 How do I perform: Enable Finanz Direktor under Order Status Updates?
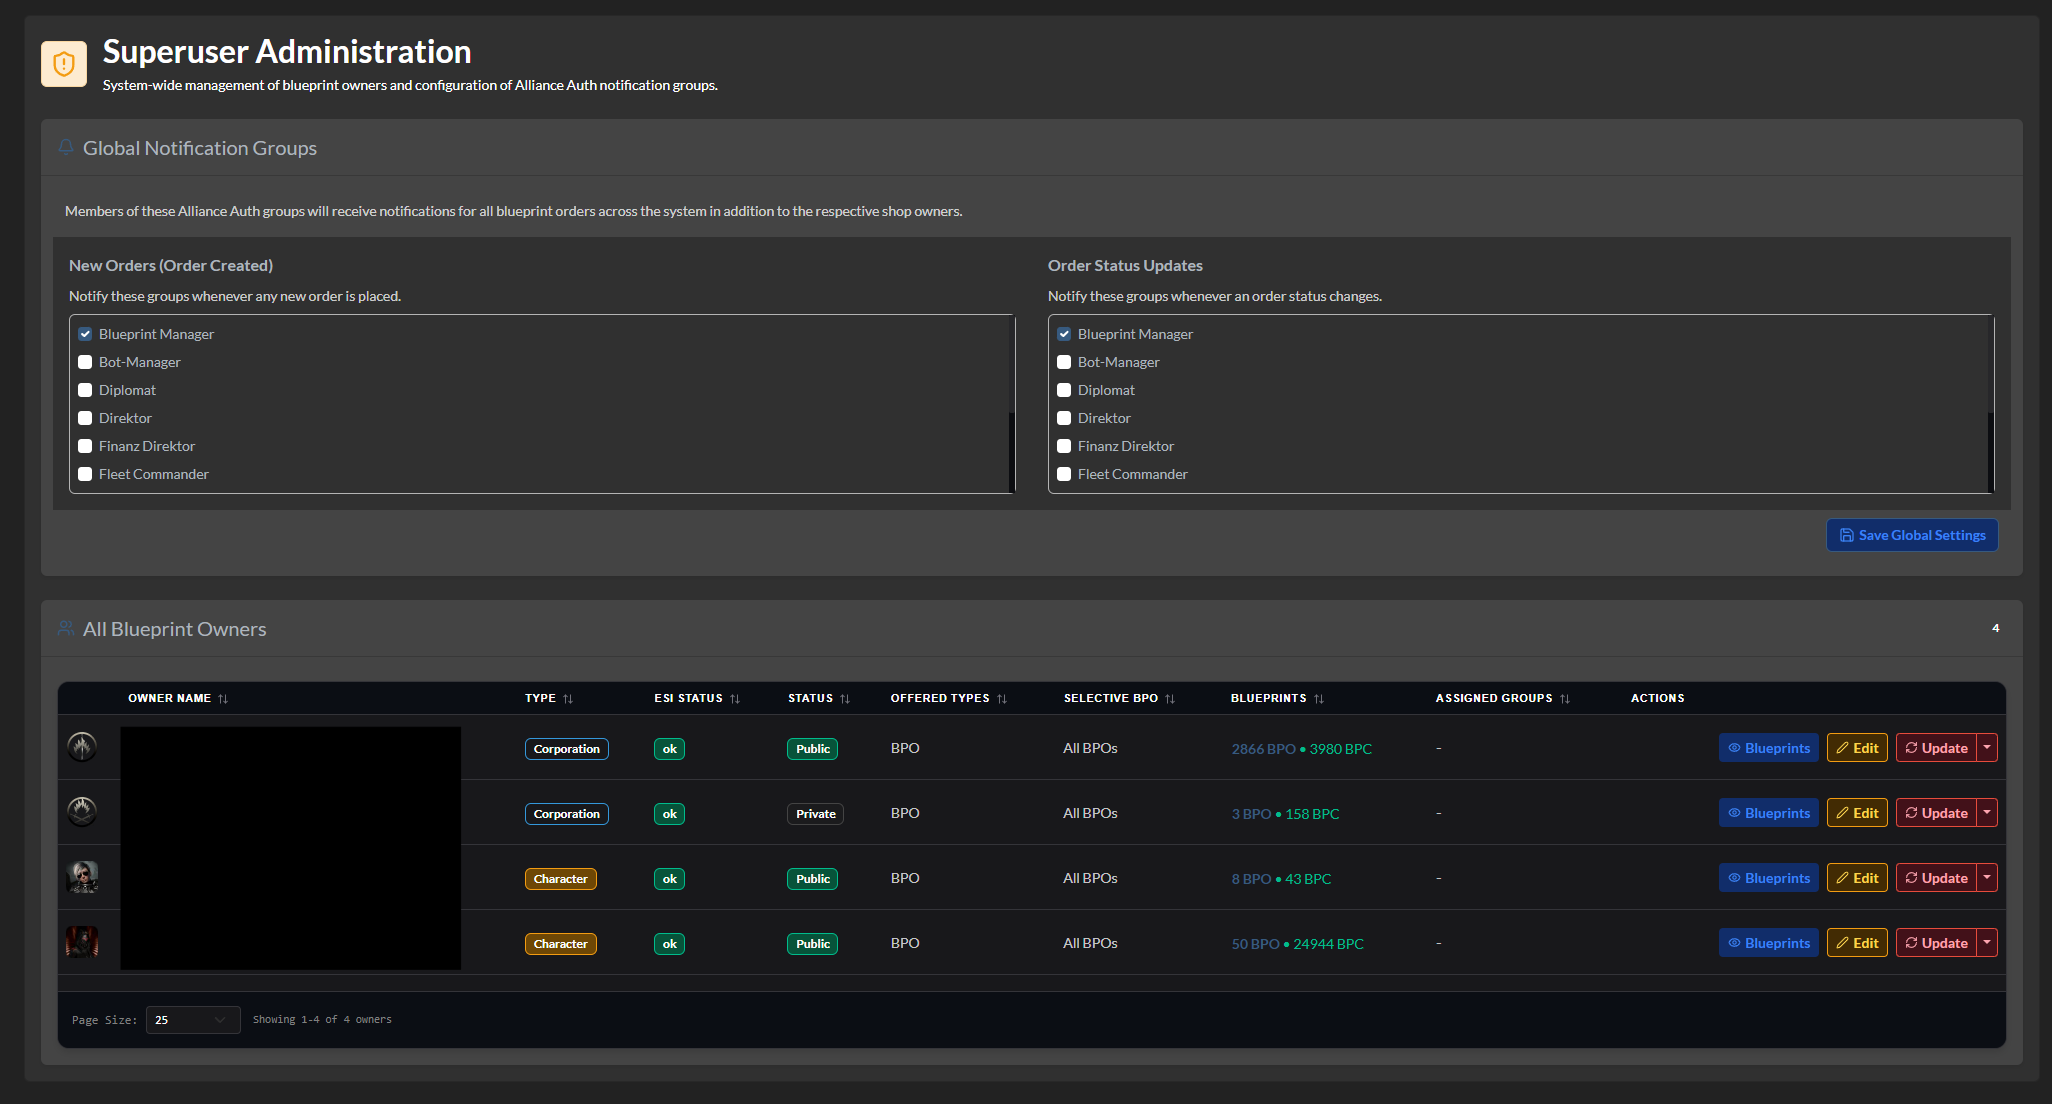coord(1064,446)
